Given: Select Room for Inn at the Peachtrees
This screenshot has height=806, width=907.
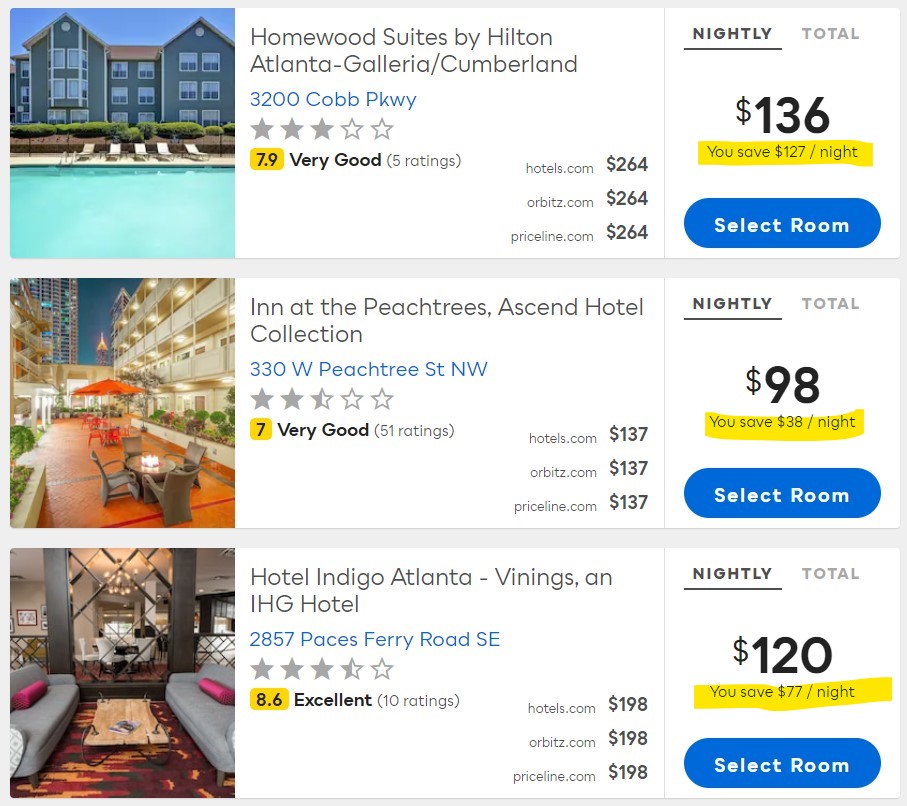Looking at the screenshot, I should [x=782, y=494].
